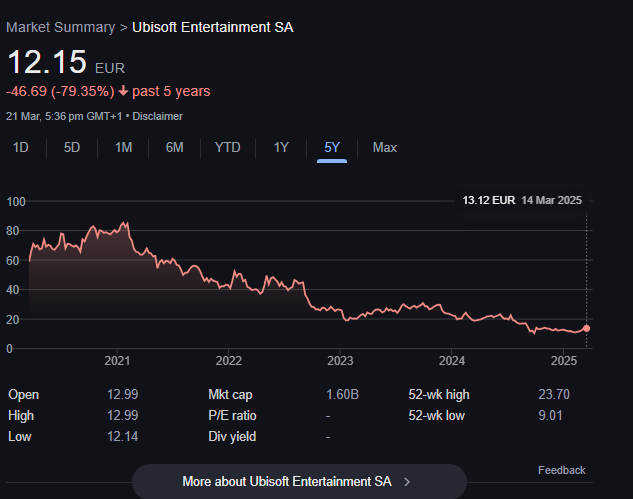Click the 2021 label on chart axis
The image size is (633, 499).
[117, 360]
